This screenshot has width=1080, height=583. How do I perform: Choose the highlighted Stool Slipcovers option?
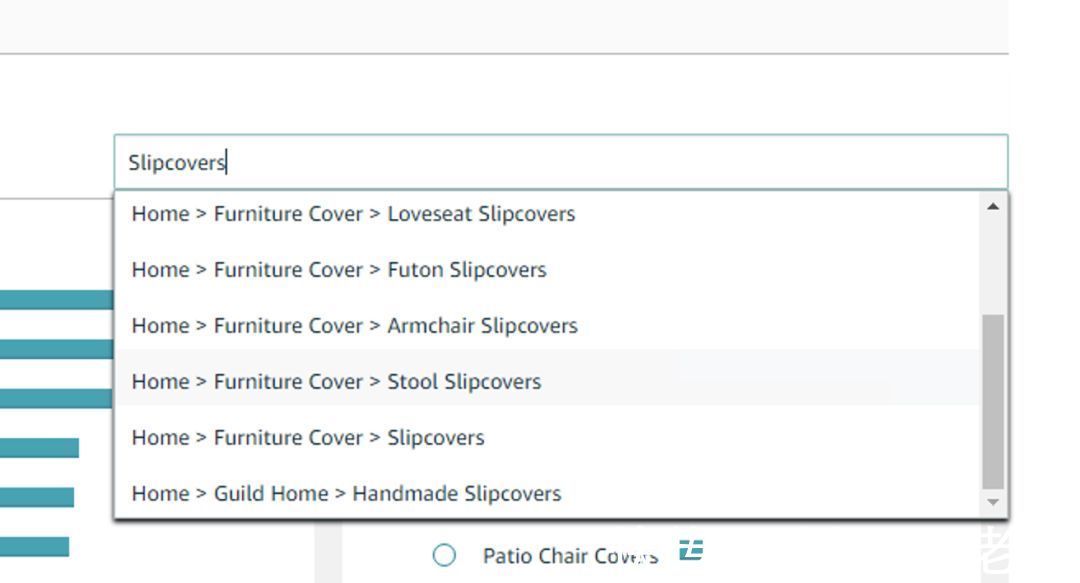coord(336,382)
